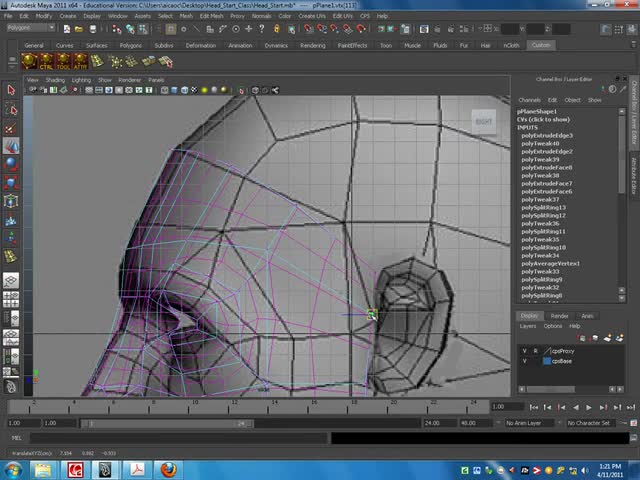Click the view cube RIGHT label
640x480 pixels.
tap(484, 122)
